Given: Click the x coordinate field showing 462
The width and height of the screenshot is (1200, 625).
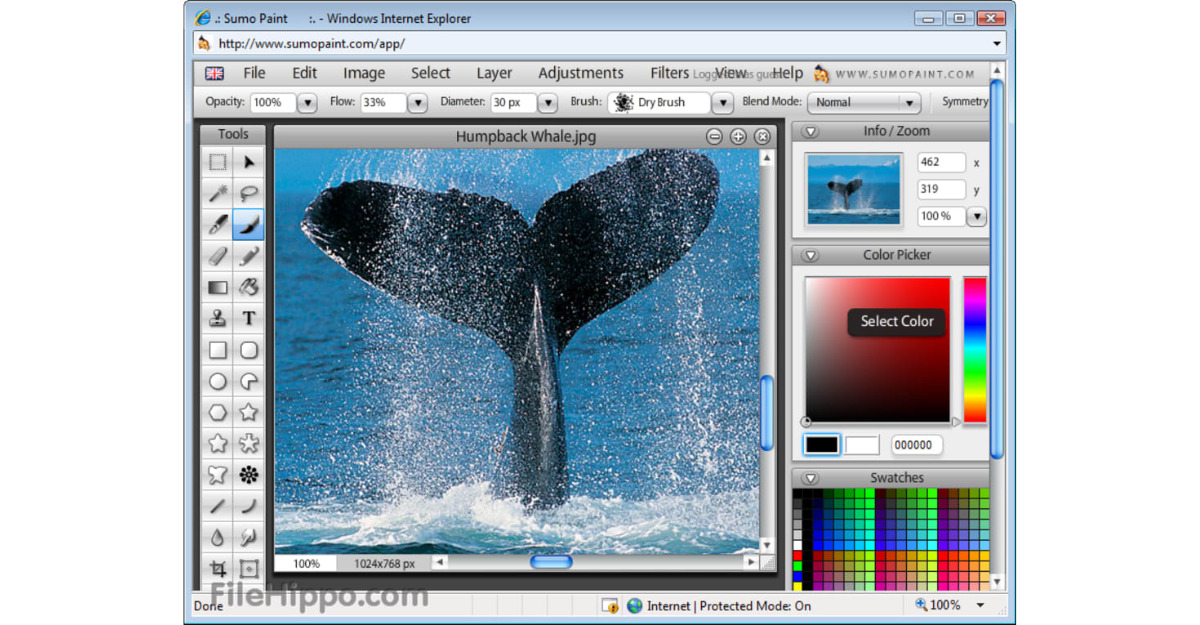Looking at the screenshot, I should coord(941,162).
